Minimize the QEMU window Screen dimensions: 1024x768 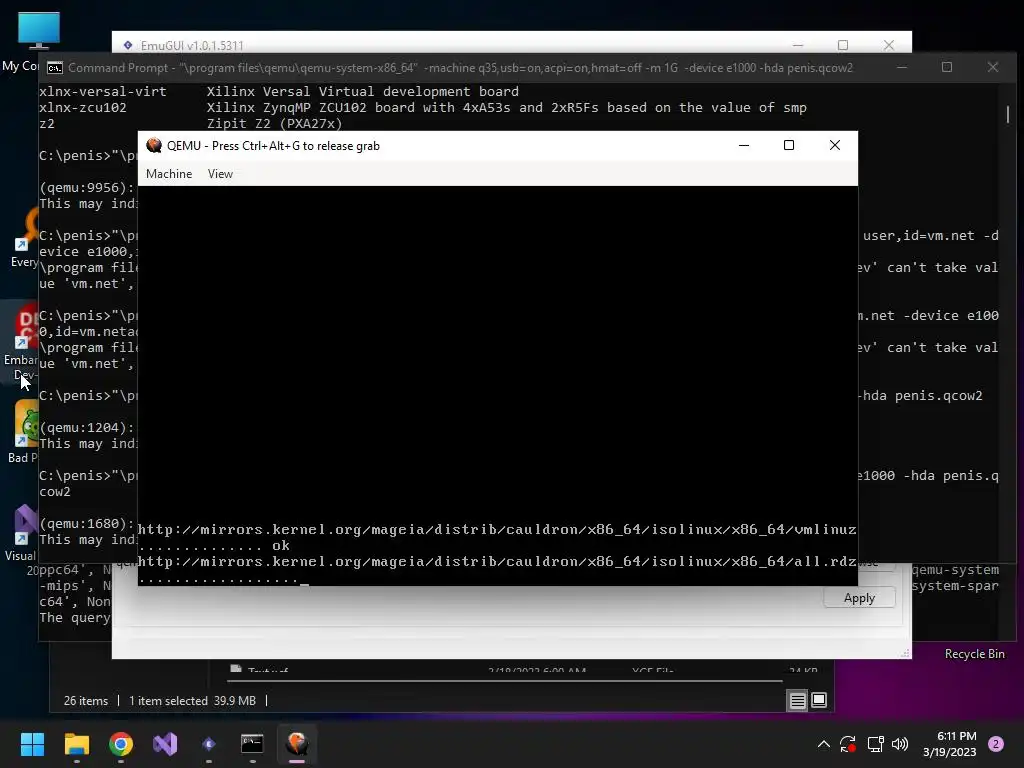744,145
